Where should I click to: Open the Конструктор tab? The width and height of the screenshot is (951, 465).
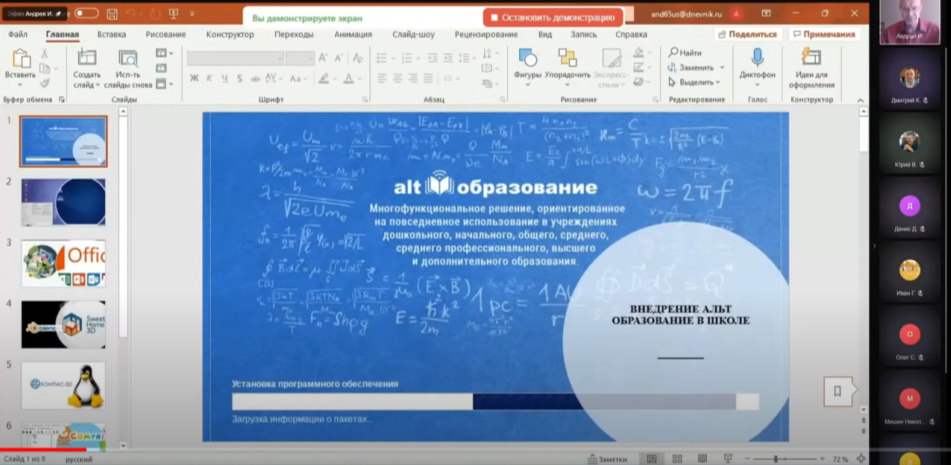[230, 35]
